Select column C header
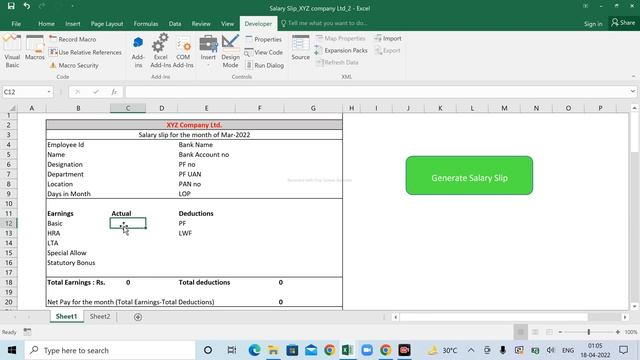Image resolution: width=640 pixels, height=360 pixels. coord(128,108)
